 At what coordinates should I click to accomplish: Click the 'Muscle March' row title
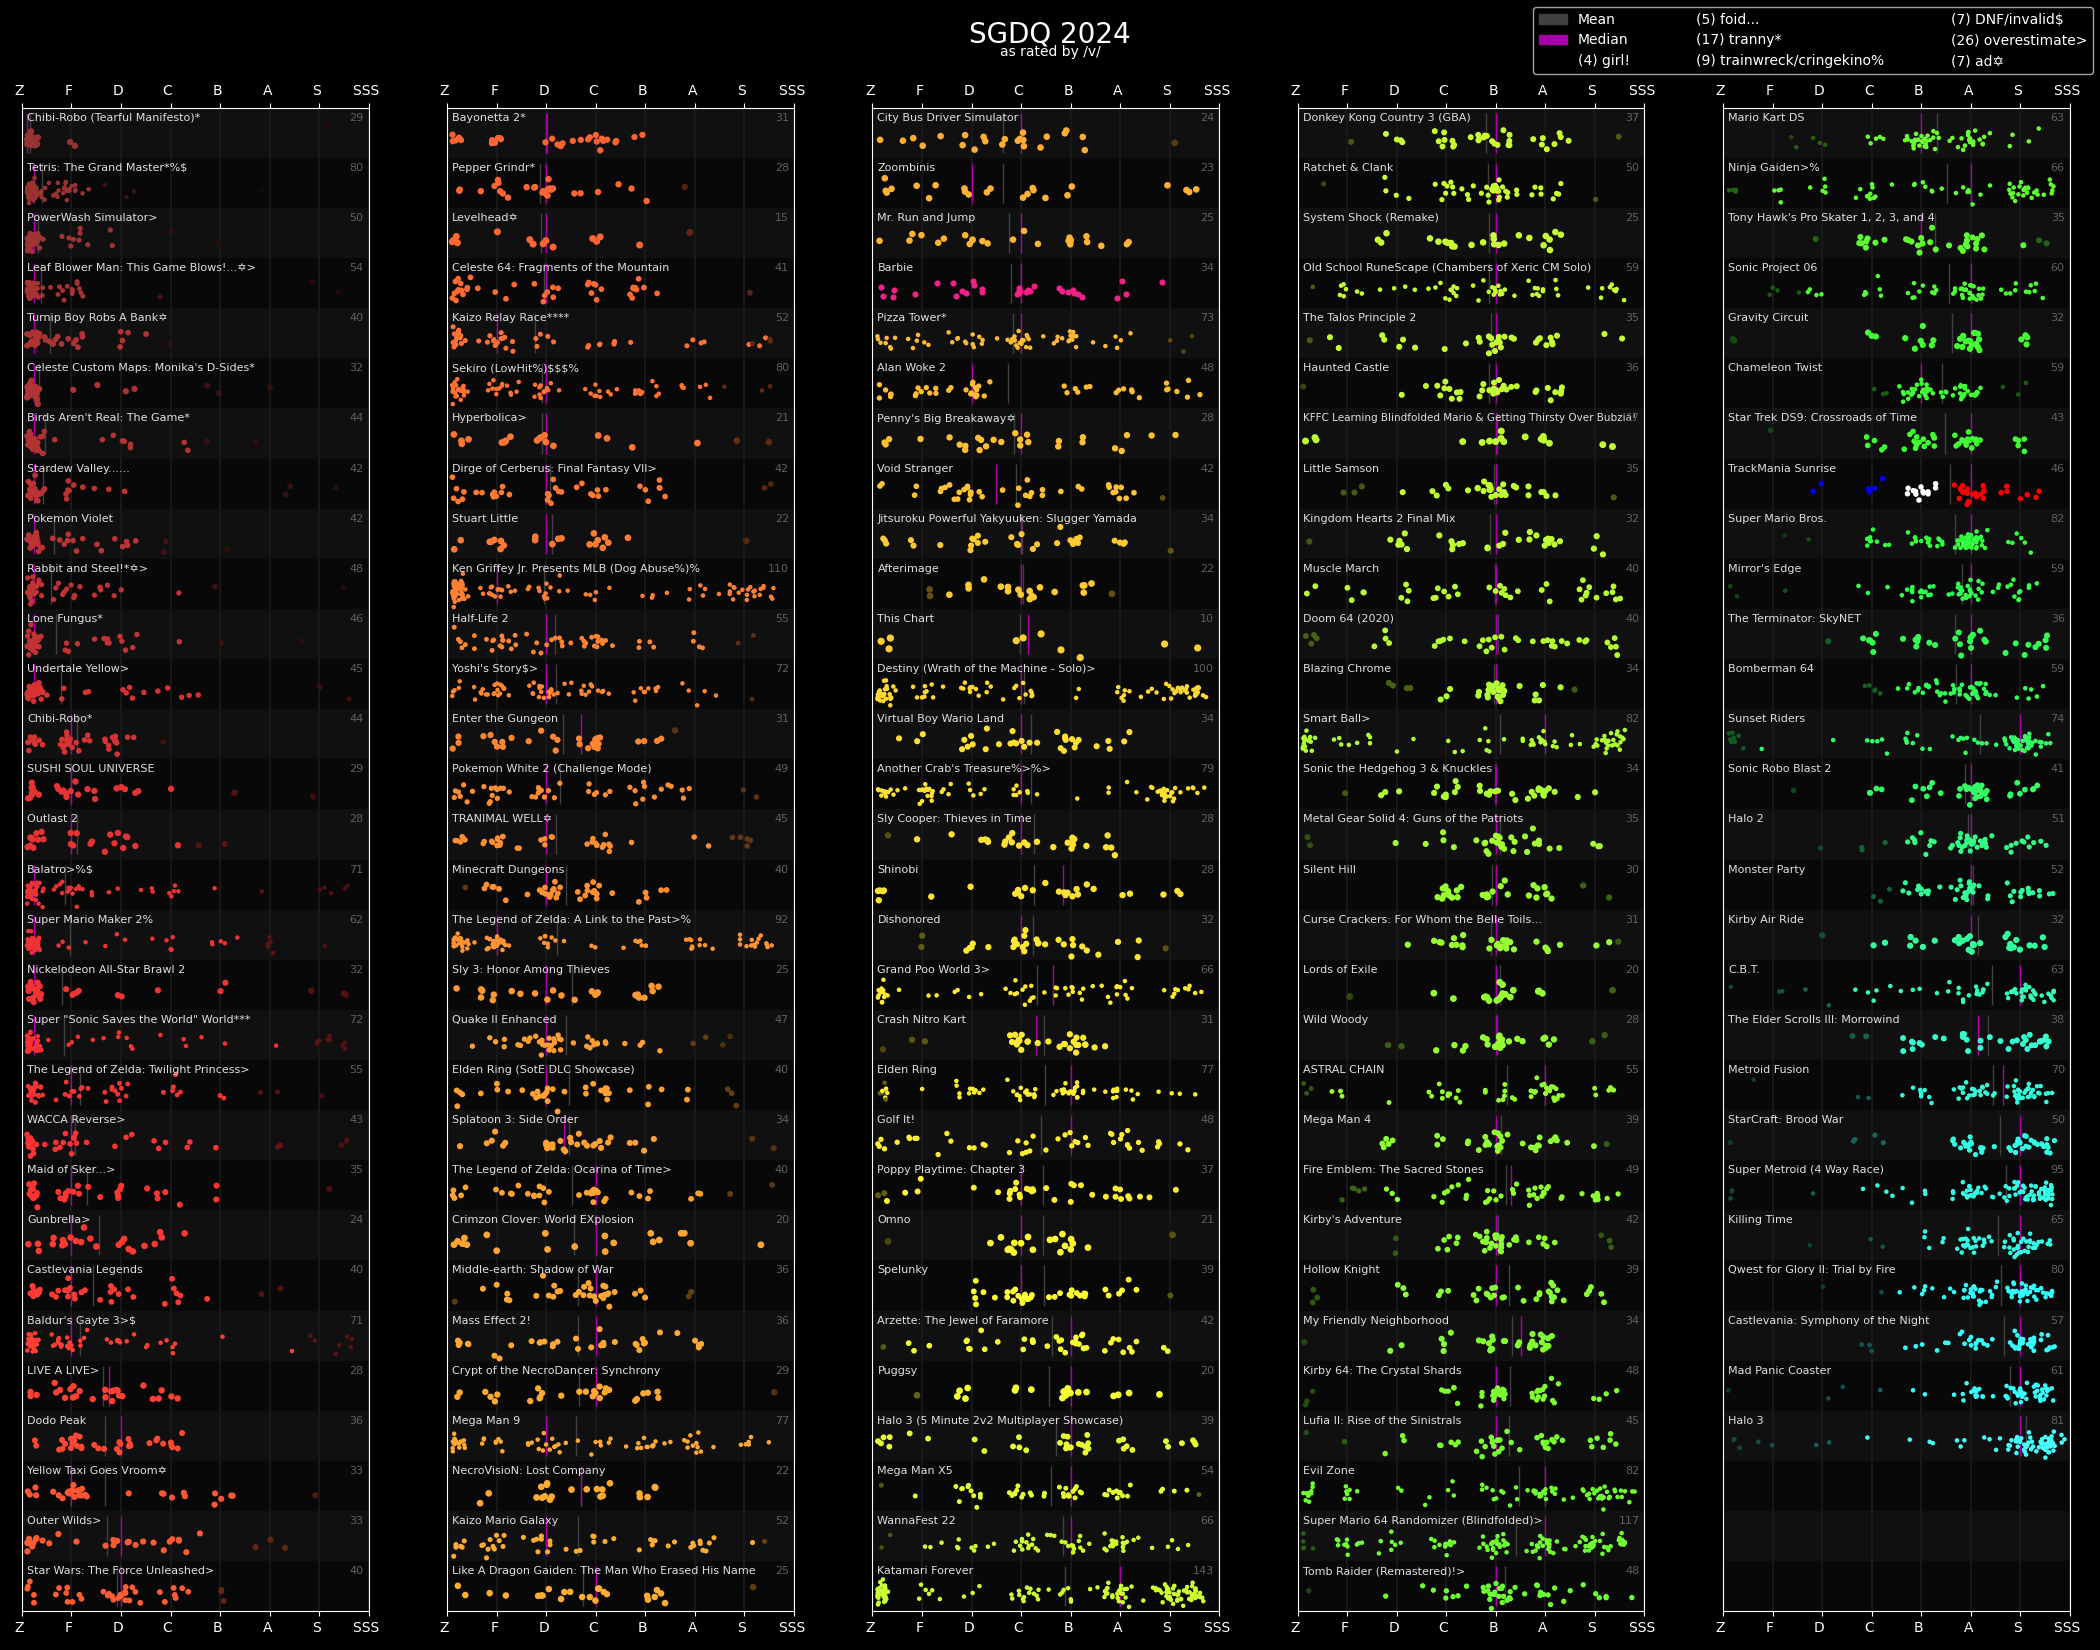pos(1341,568)
